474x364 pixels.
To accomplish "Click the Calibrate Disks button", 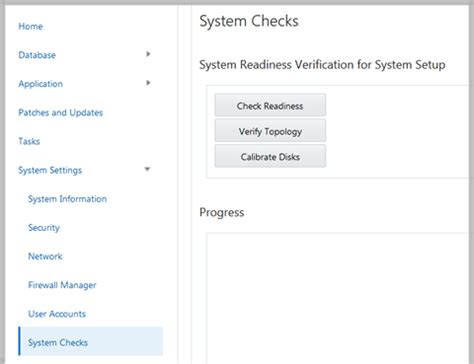I will click(270, 156).
